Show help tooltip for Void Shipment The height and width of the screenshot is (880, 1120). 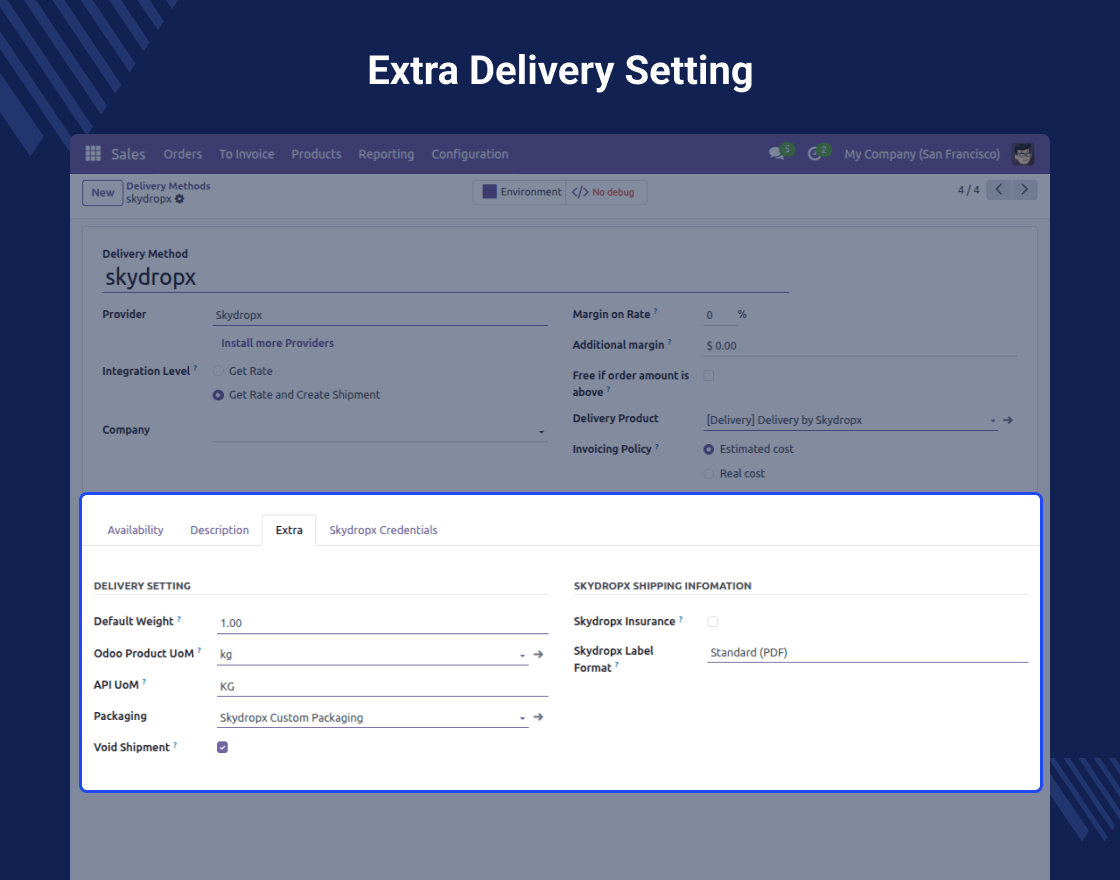click(175, 745)
